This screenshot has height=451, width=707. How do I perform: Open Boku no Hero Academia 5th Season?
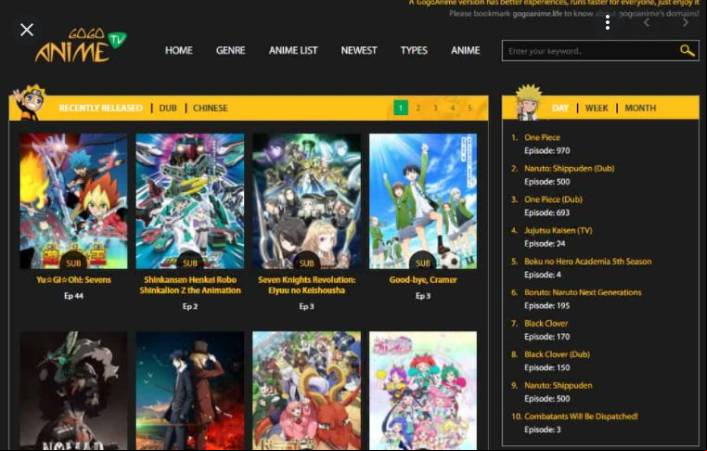[588, 262]
